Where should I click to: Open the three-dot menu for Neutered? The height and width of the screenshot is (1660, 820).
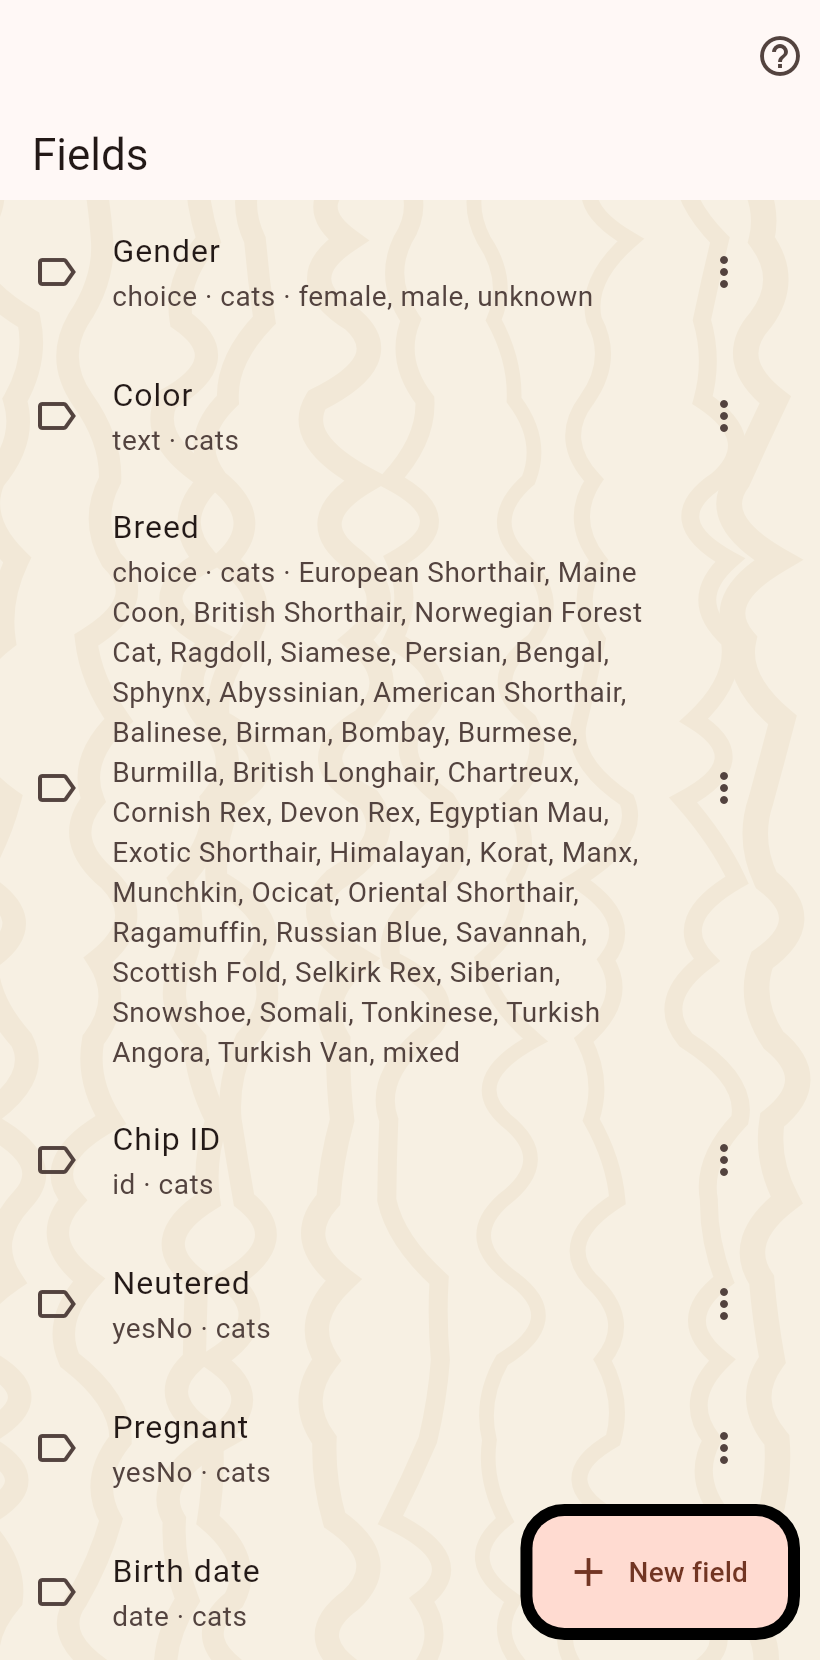(724, 1304)
